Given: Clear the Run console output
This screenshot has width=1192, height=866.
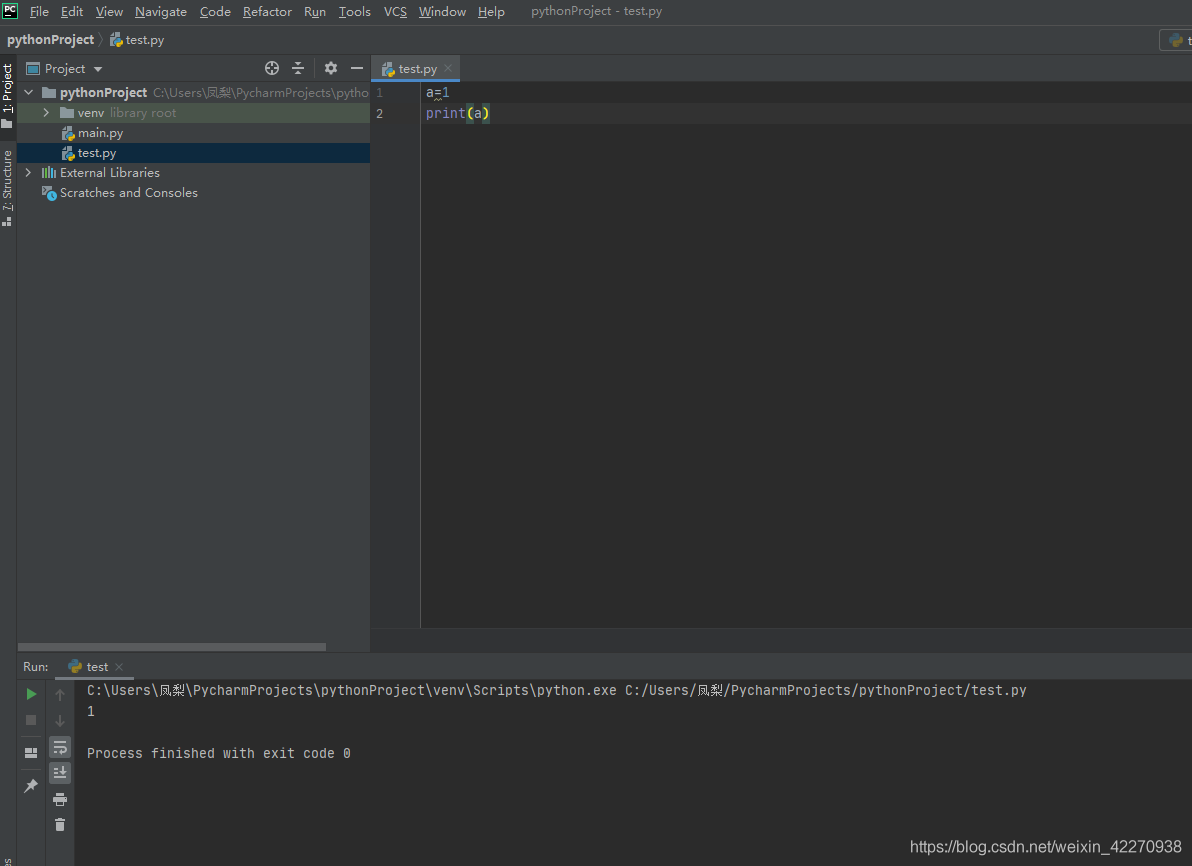Looking at the screenshot, I should pos(60,824).
